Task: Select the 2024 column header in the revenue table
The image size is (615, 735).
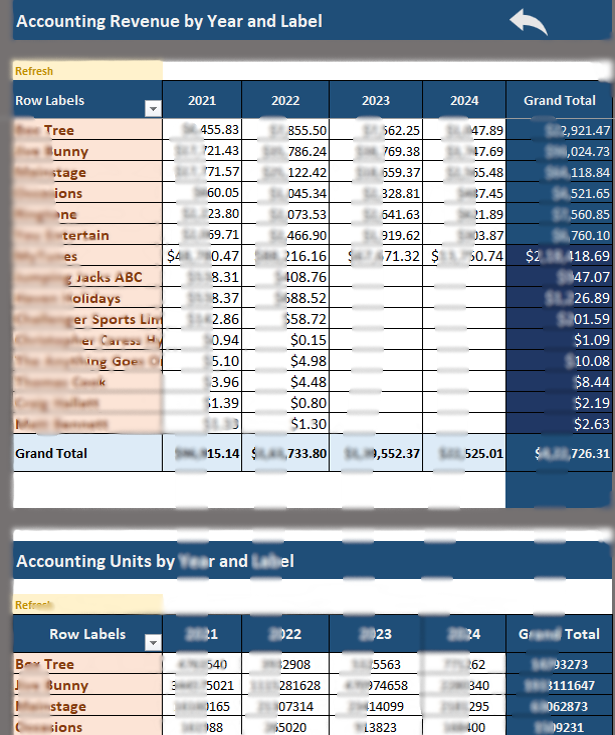Action: (465, 100)
